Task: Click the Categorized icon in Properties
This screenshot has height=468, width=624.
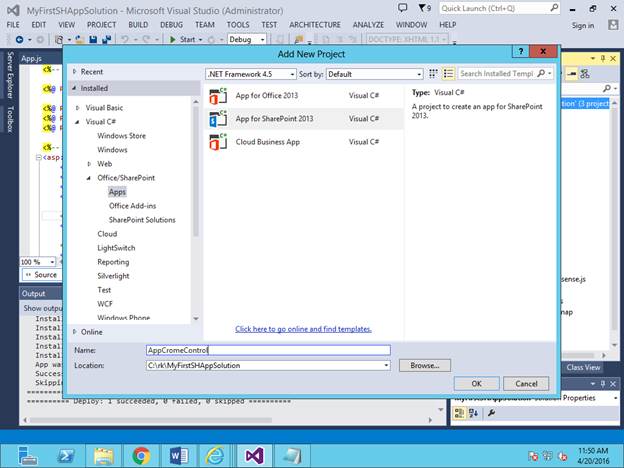Action: tap(459, 413)
